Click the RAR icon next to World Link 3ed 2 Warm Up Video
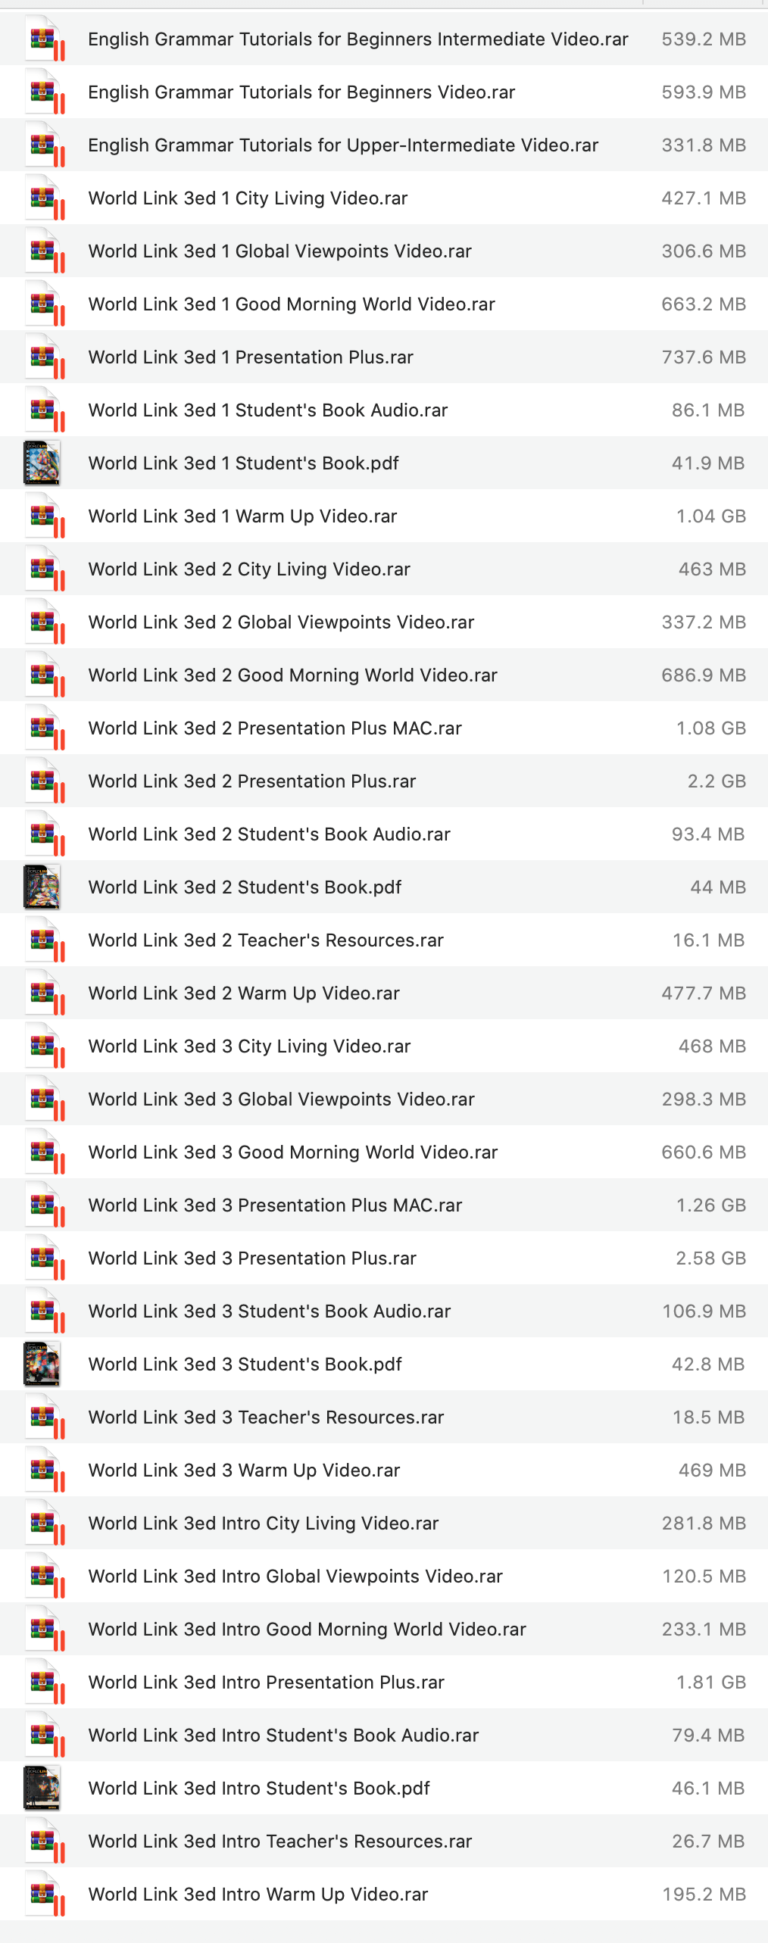 point(41,993)
